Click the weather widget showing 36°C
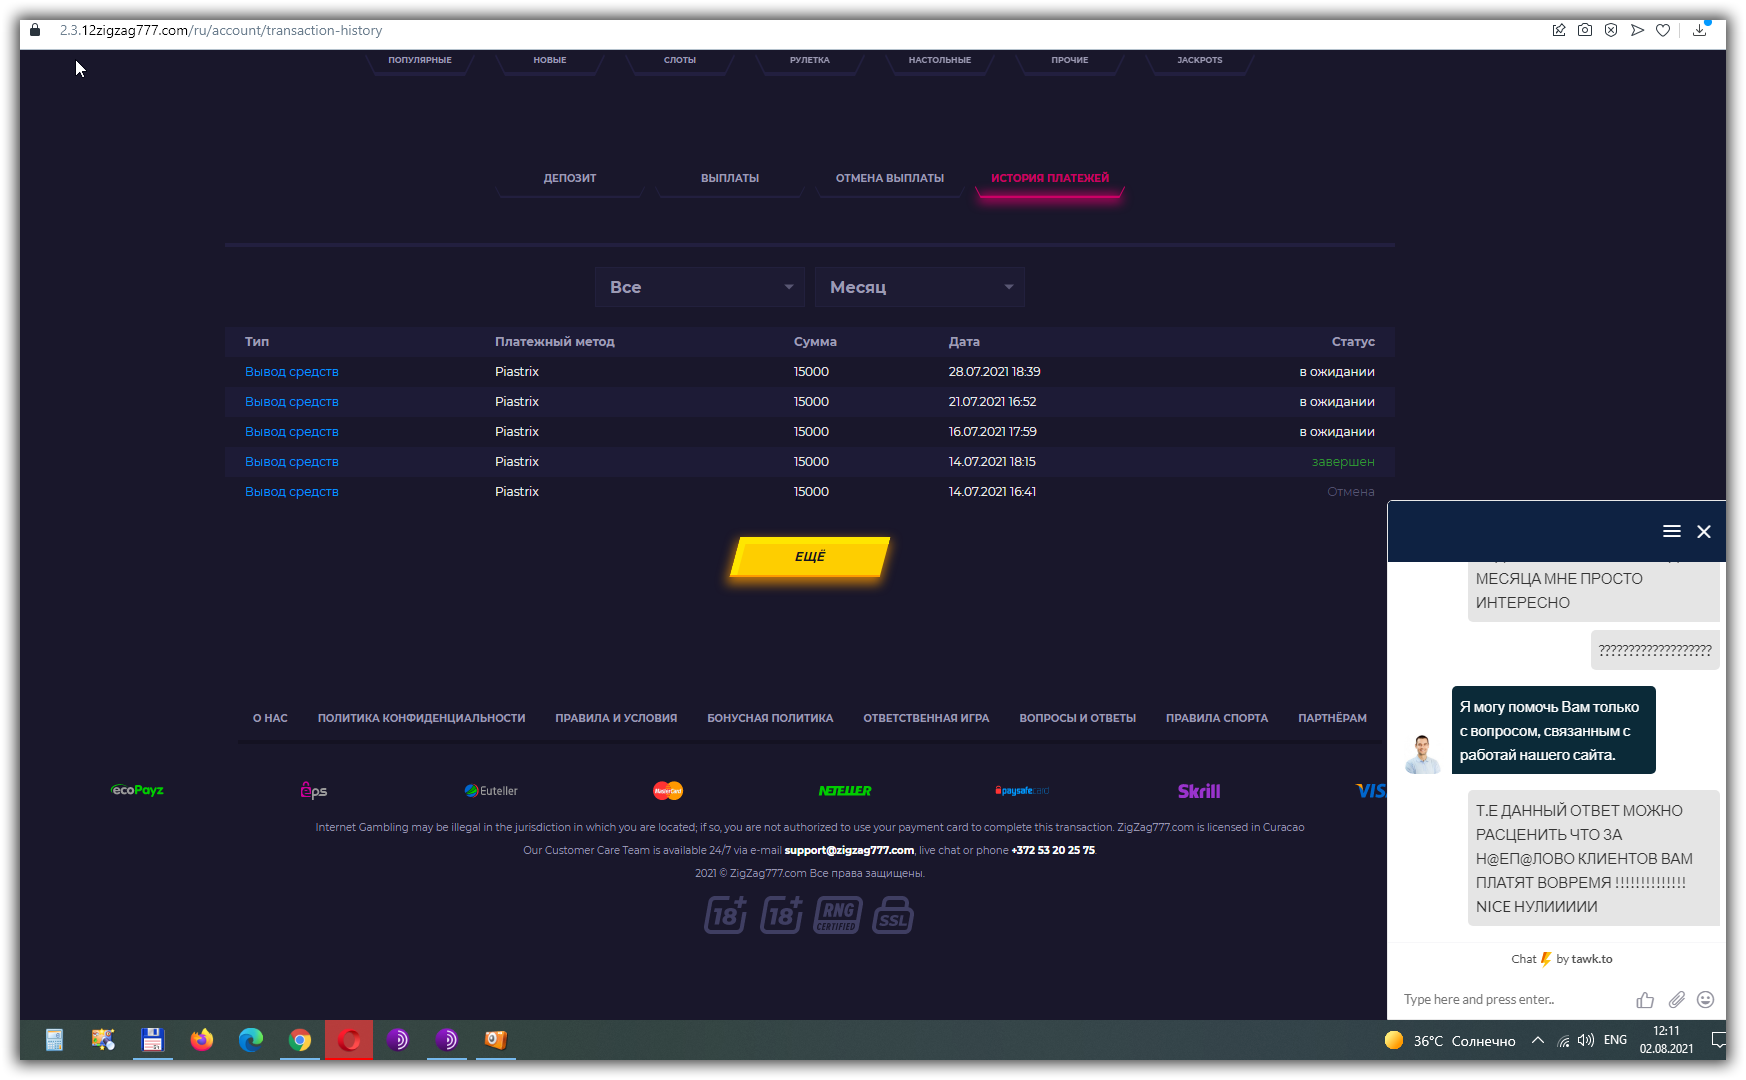The image size is (1746, 1080). [x=1450, y=1040]
